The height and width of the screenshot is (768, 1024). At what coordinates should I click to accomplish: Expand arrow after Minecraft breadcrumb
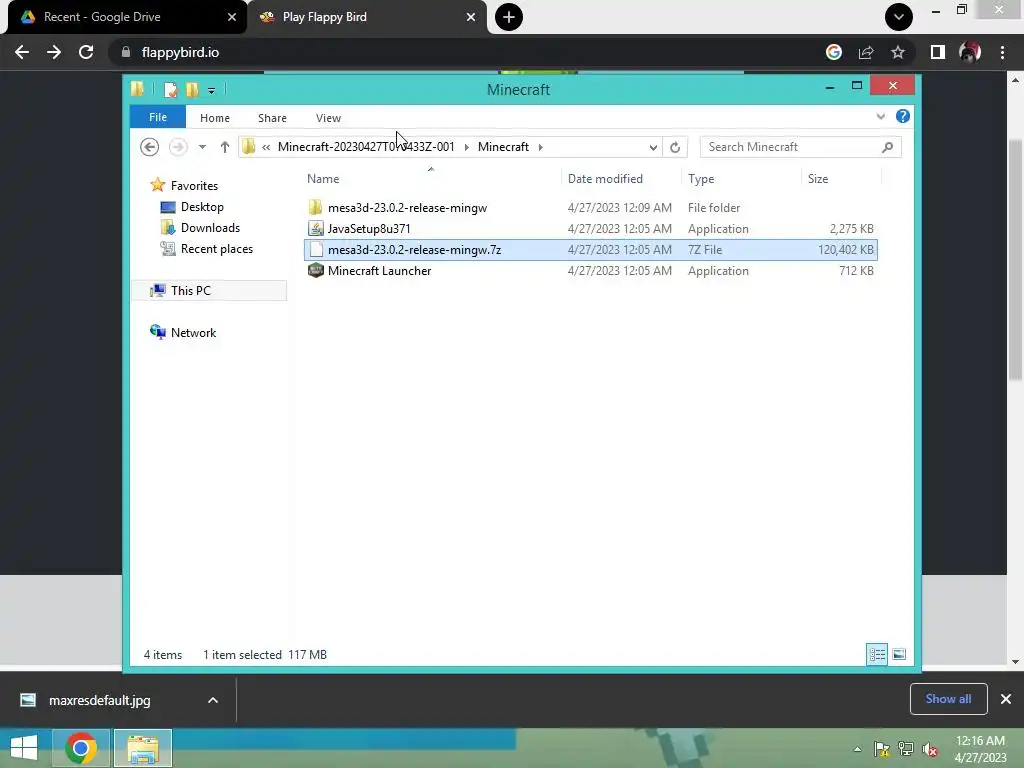pyautogui.click(x=541, y=147)
